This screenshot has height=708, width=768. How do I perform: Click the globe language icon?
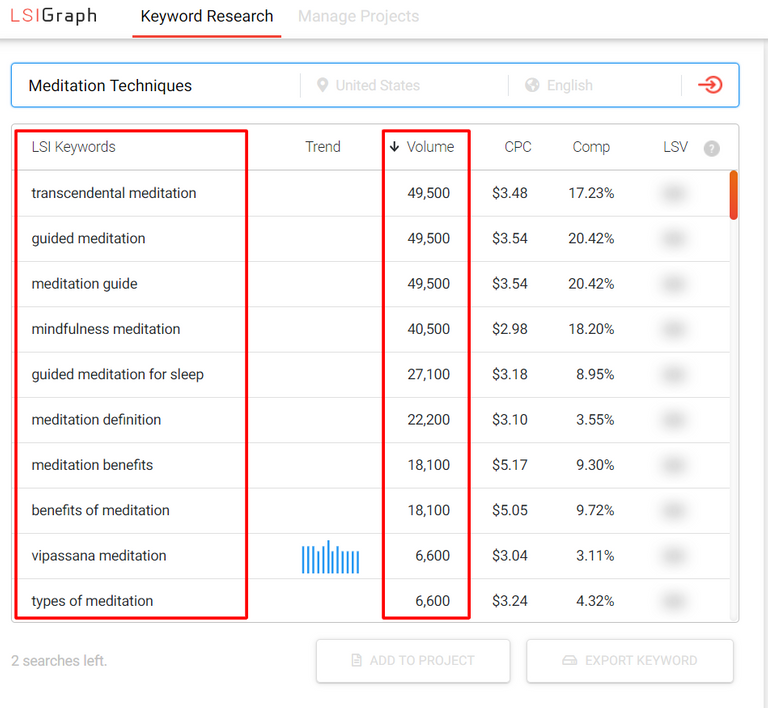[x=532, y=85]
